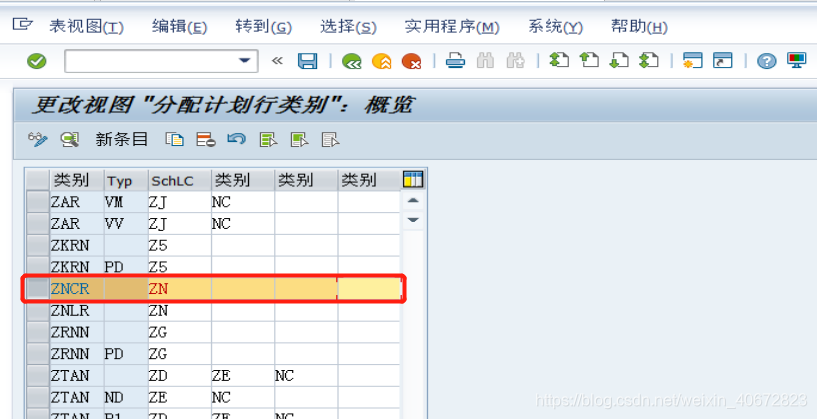Toggle the row selector for ZAR VV
Image resolution: width=817 pixels, height=419 pixels.
(38, 224)
